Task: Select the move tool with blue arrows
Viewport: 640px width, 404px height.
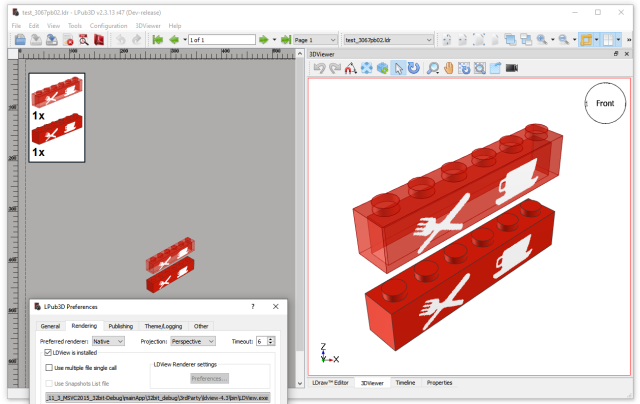Action: click(367, 68)
